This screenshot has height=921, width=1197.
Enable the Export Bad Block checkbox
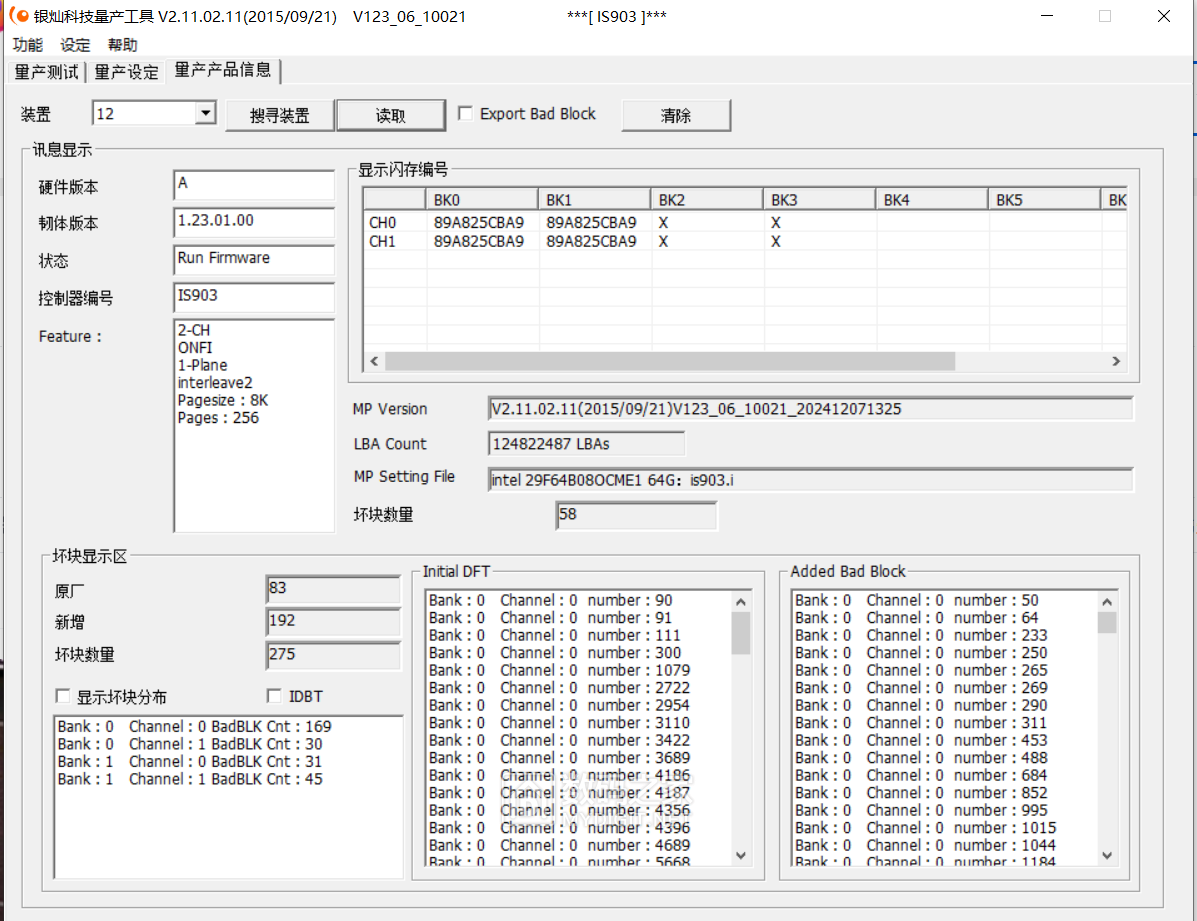[465, 114]
